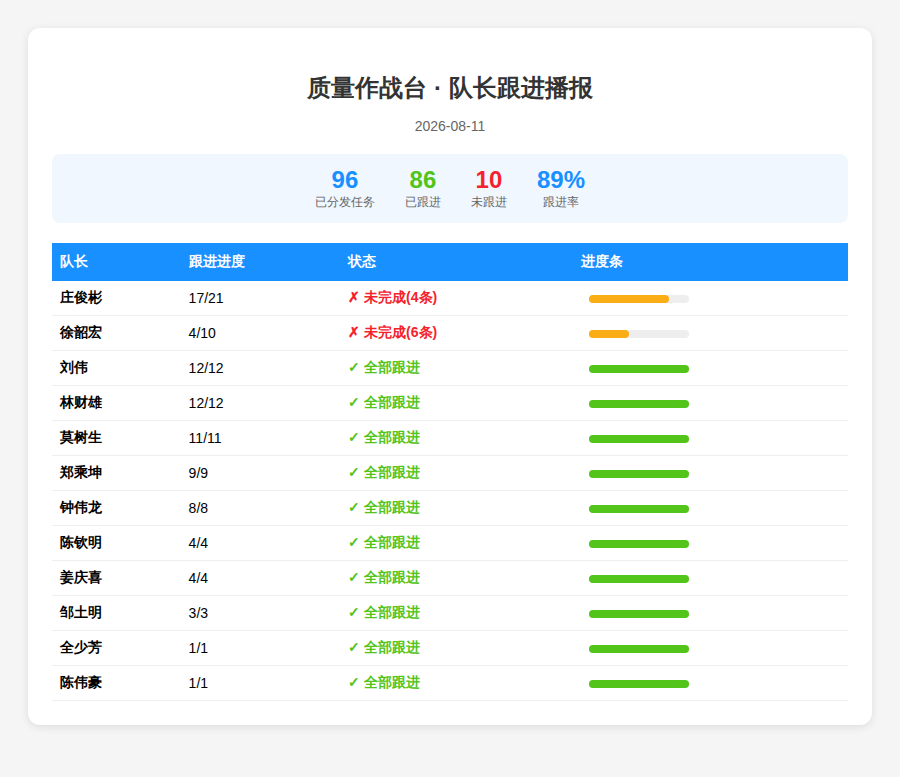Click the 未完成(6条) status
This screenshot has width=900, height=777.
click(x=393, y=333)
